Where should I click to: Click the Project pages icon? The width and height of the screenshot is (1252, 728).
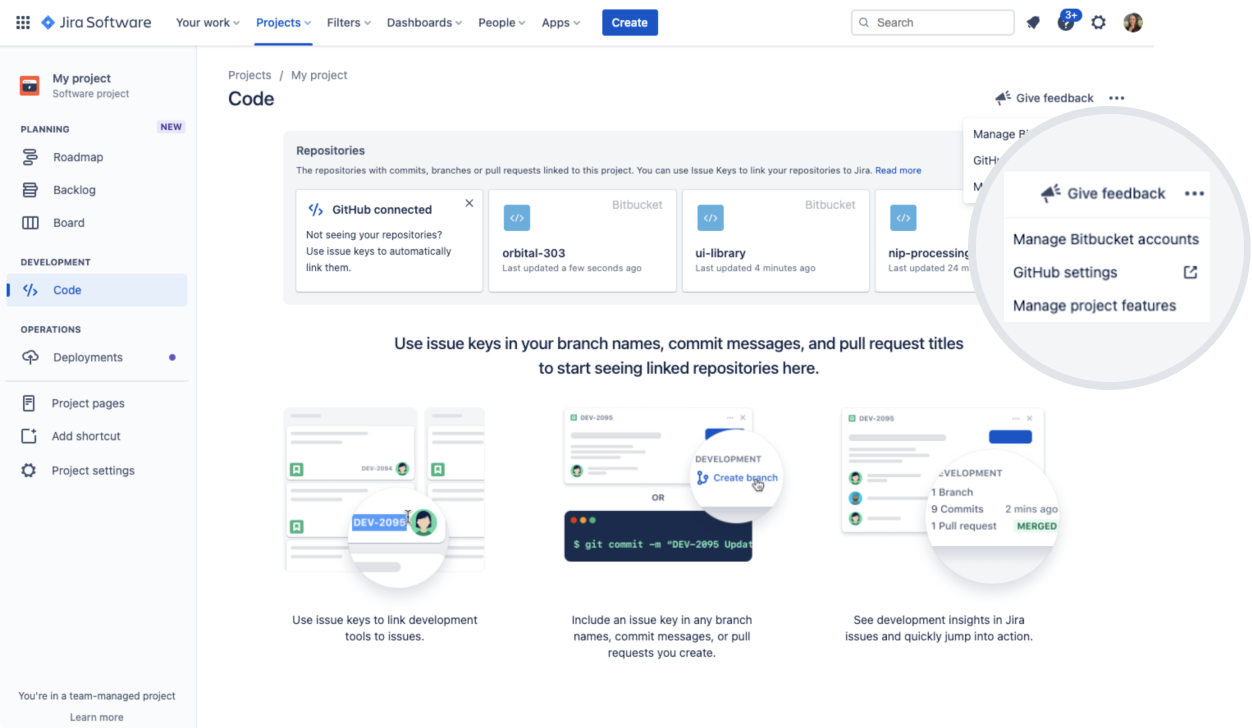(x=29, y=403)
